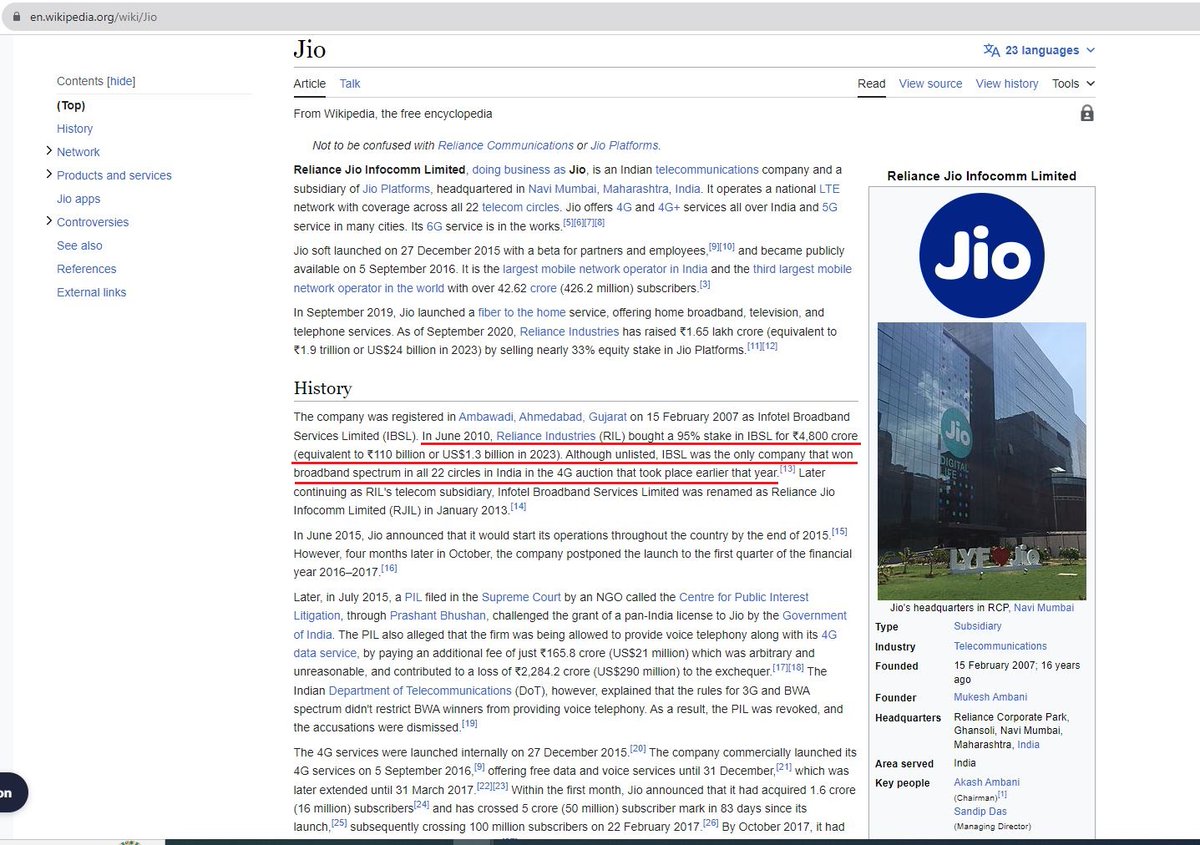Viewport: 1200px width, 845px height.
Task: Open Centre for Public Interest Litigation link
Action: coord(744,598)
